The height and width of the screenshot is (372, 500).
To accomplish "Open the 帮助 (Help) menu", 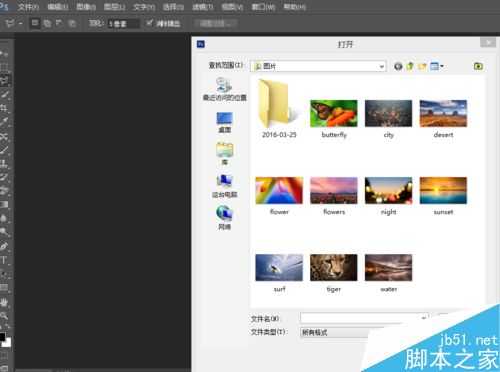I will pos(294,7).
